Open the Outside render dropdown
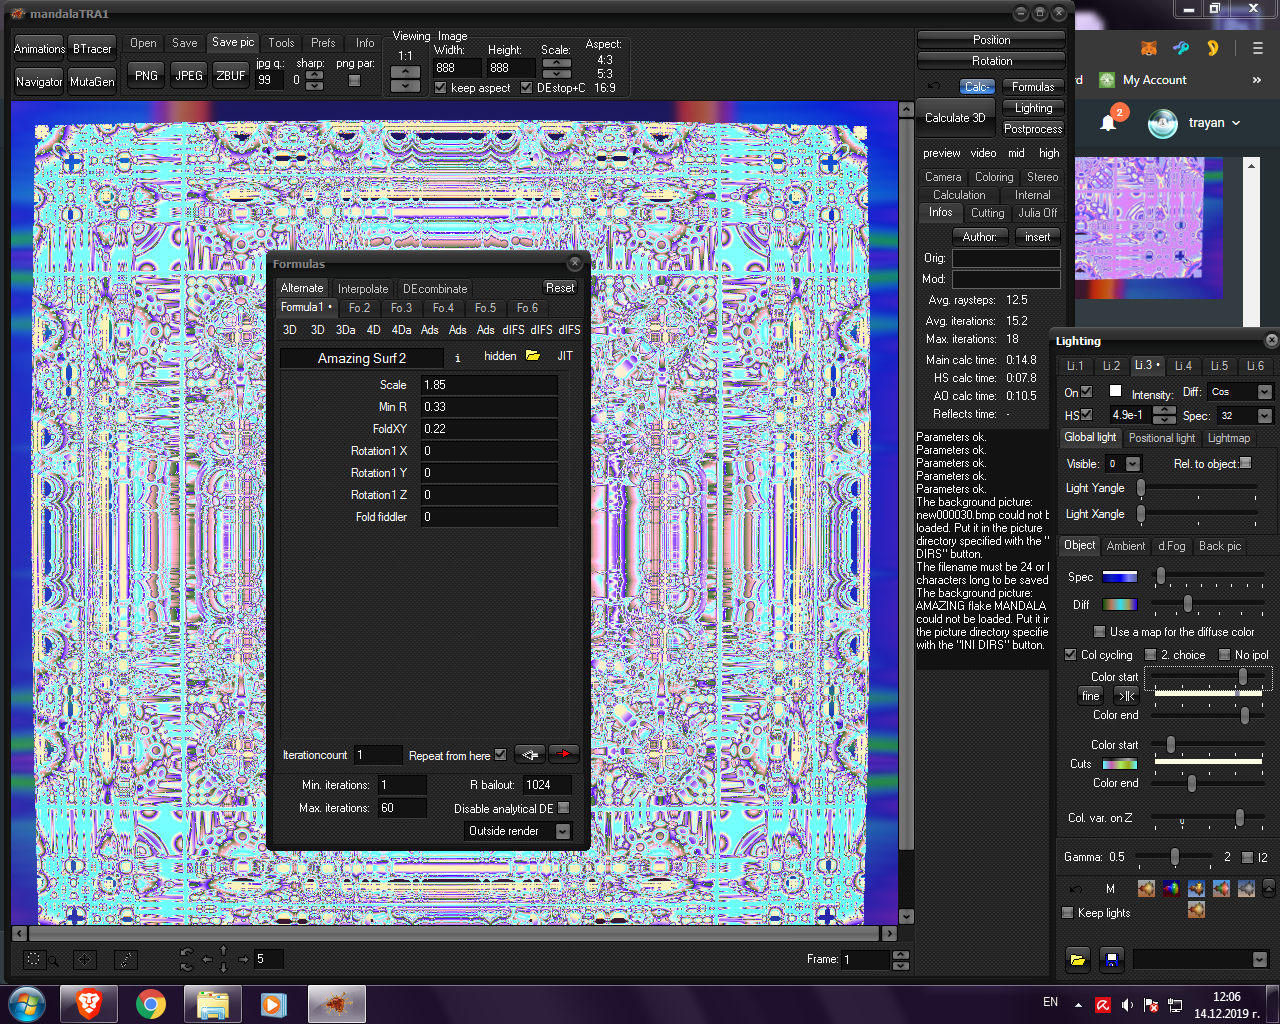Image resolution: width=1280 pixels, height=1024 pixels. coord(562,831)
